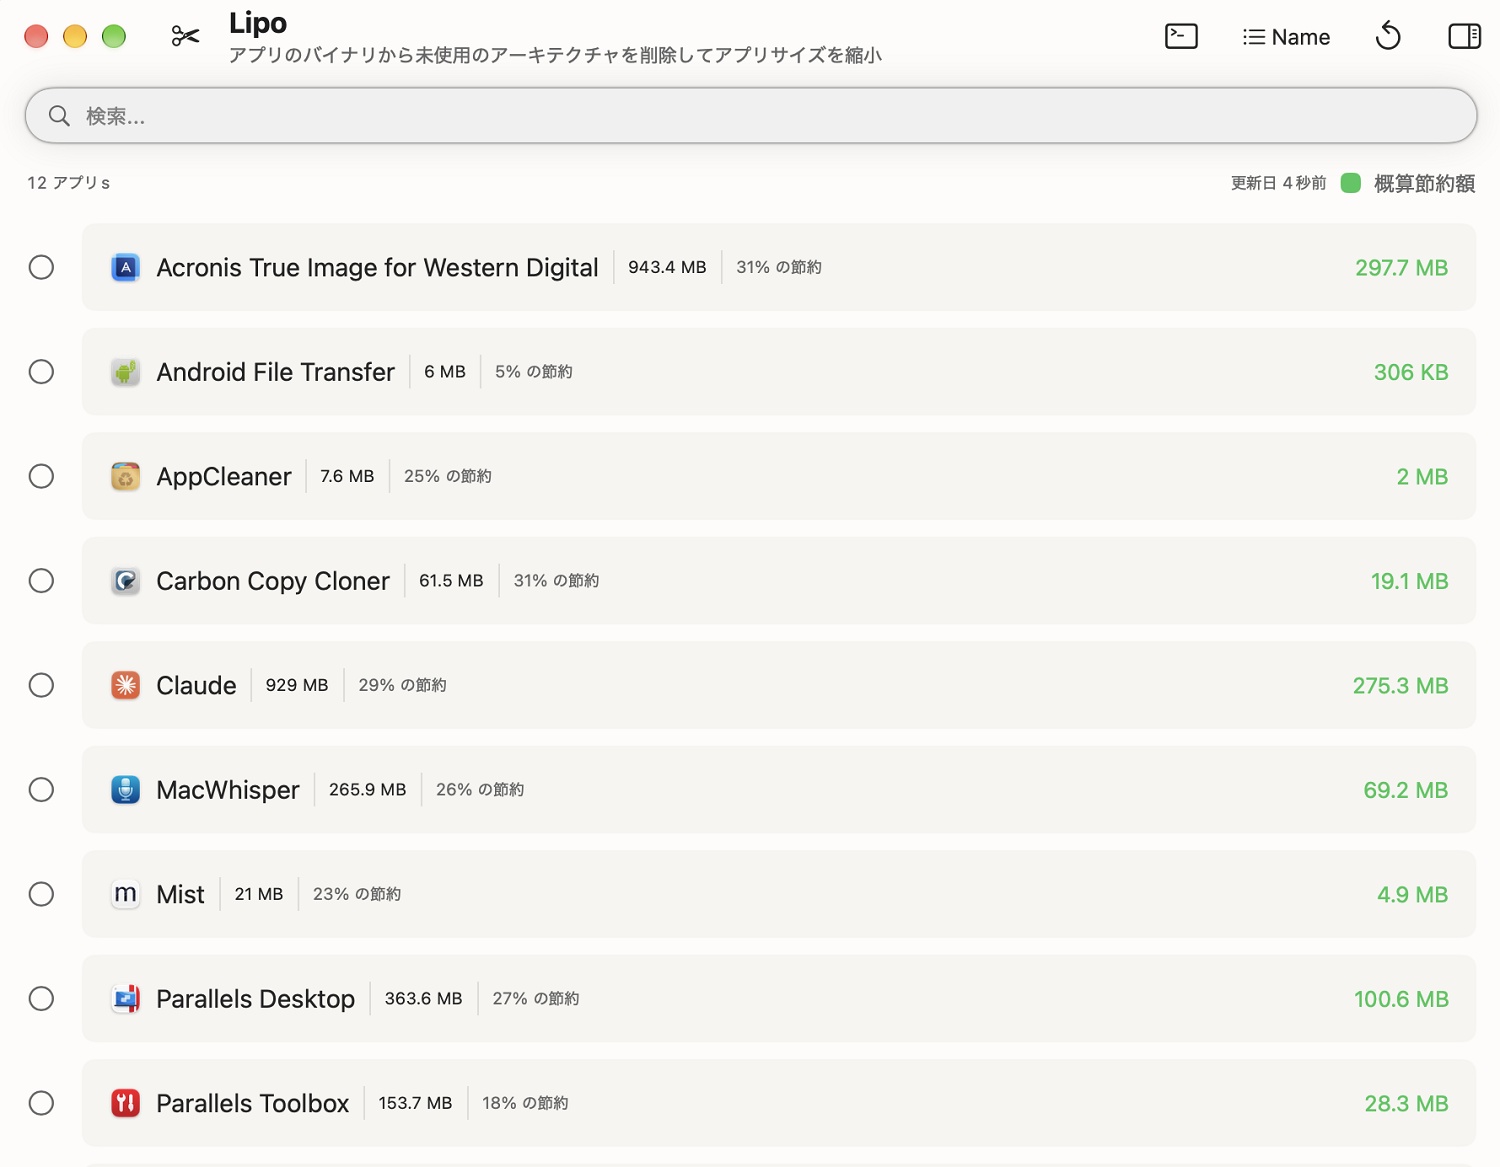
Task: Tick the Parallels Toolbox selection circle
Action: click(41, 1103)
